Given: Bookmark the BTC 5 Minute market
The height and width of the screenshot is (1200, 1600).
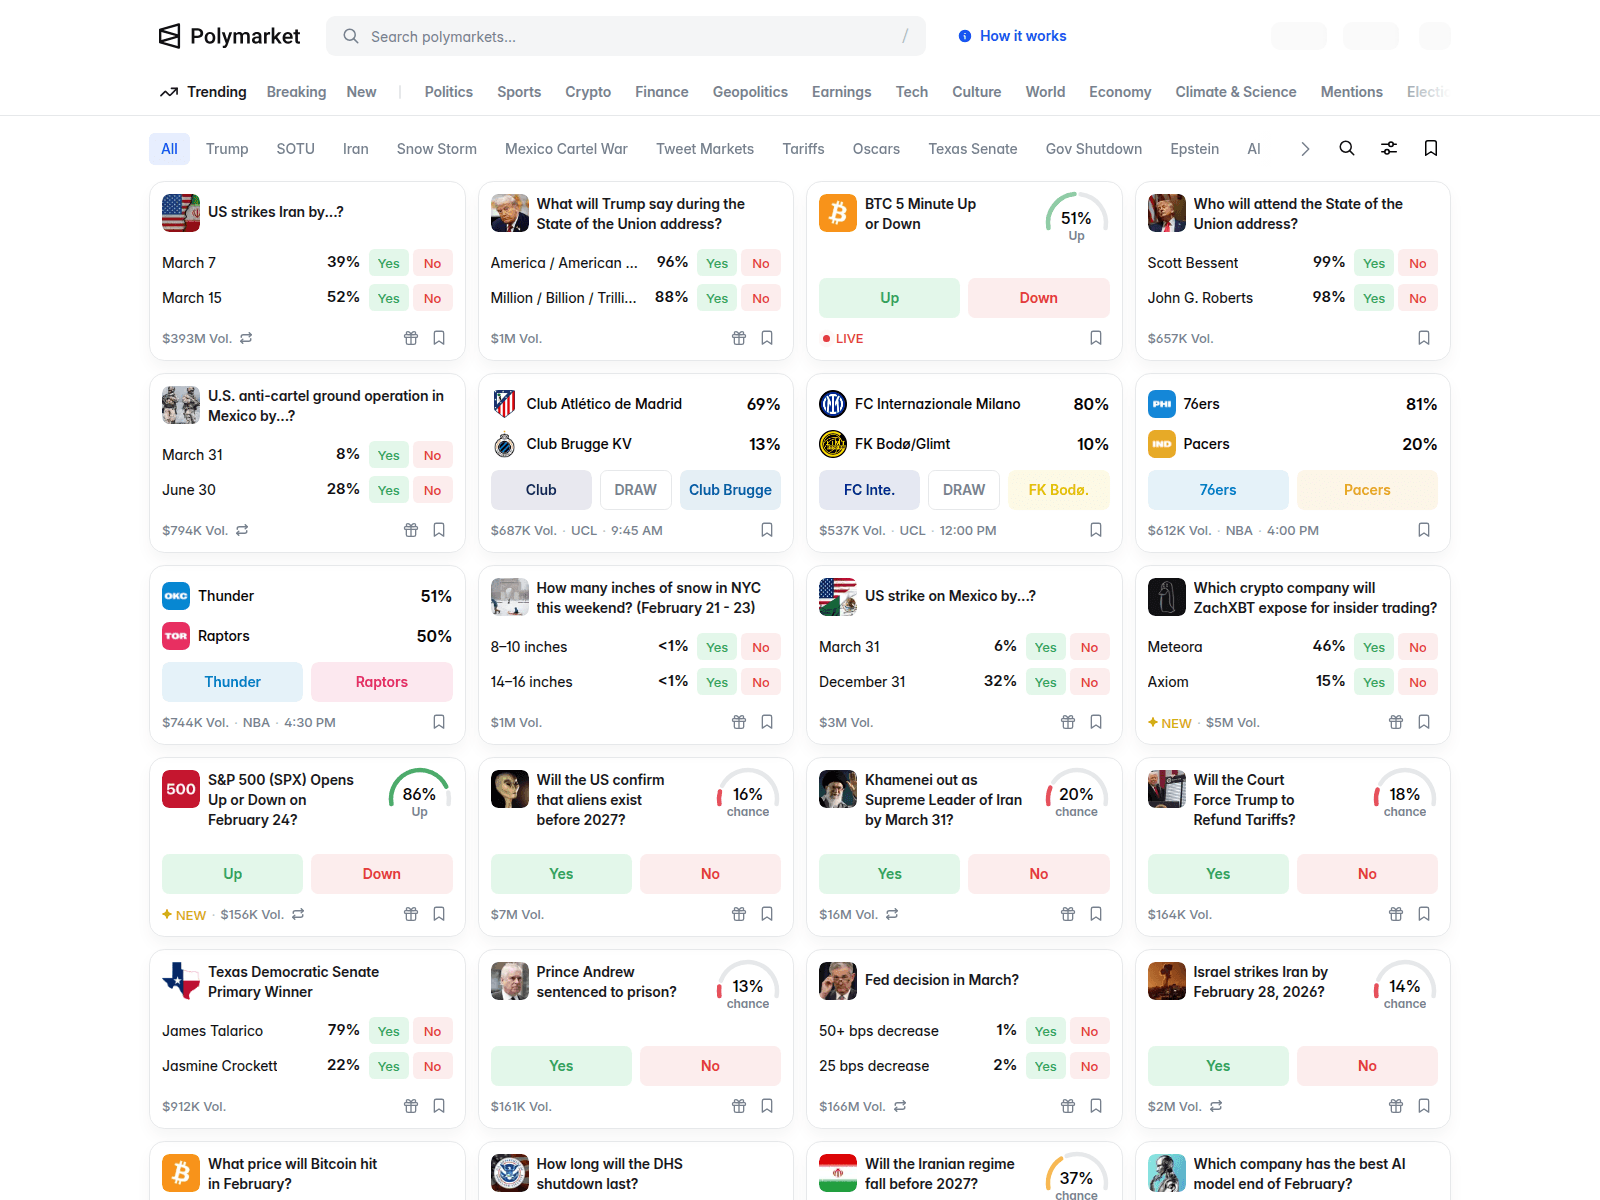Looking at the screenshot, I should point(1096,338).
